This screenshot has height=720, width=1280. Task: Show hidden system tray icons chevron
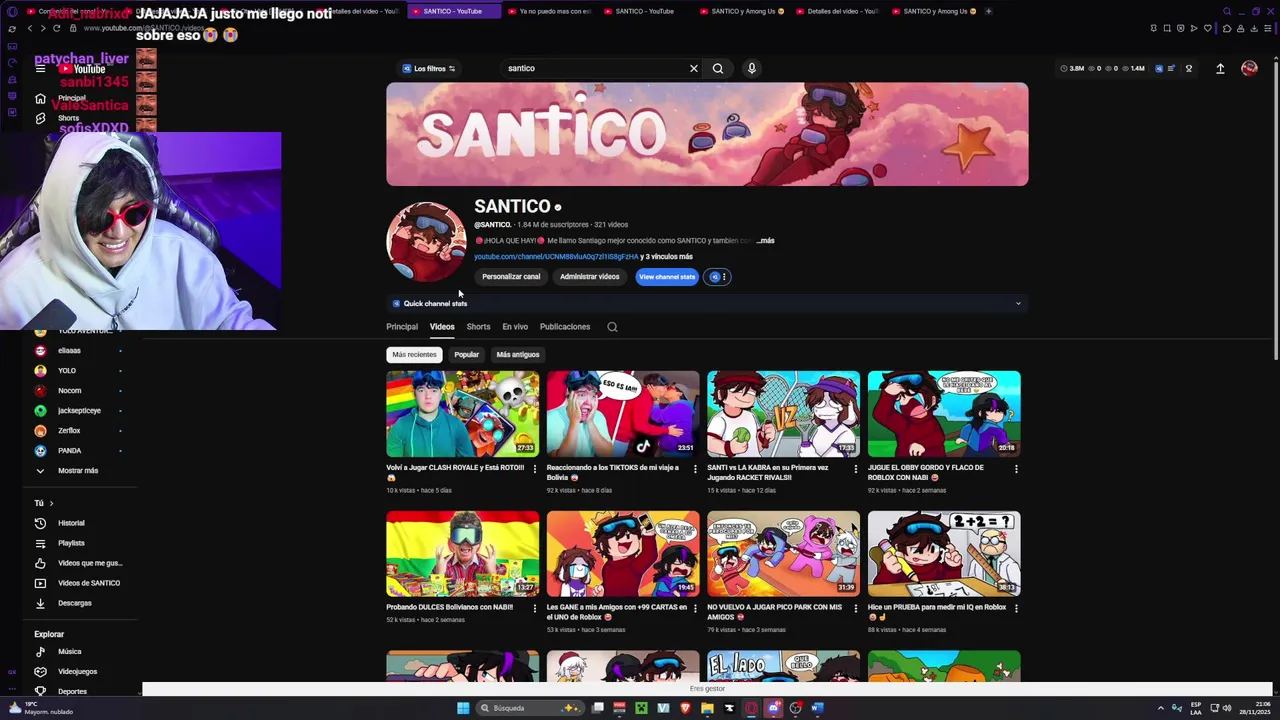click(x=1161, y=708)
